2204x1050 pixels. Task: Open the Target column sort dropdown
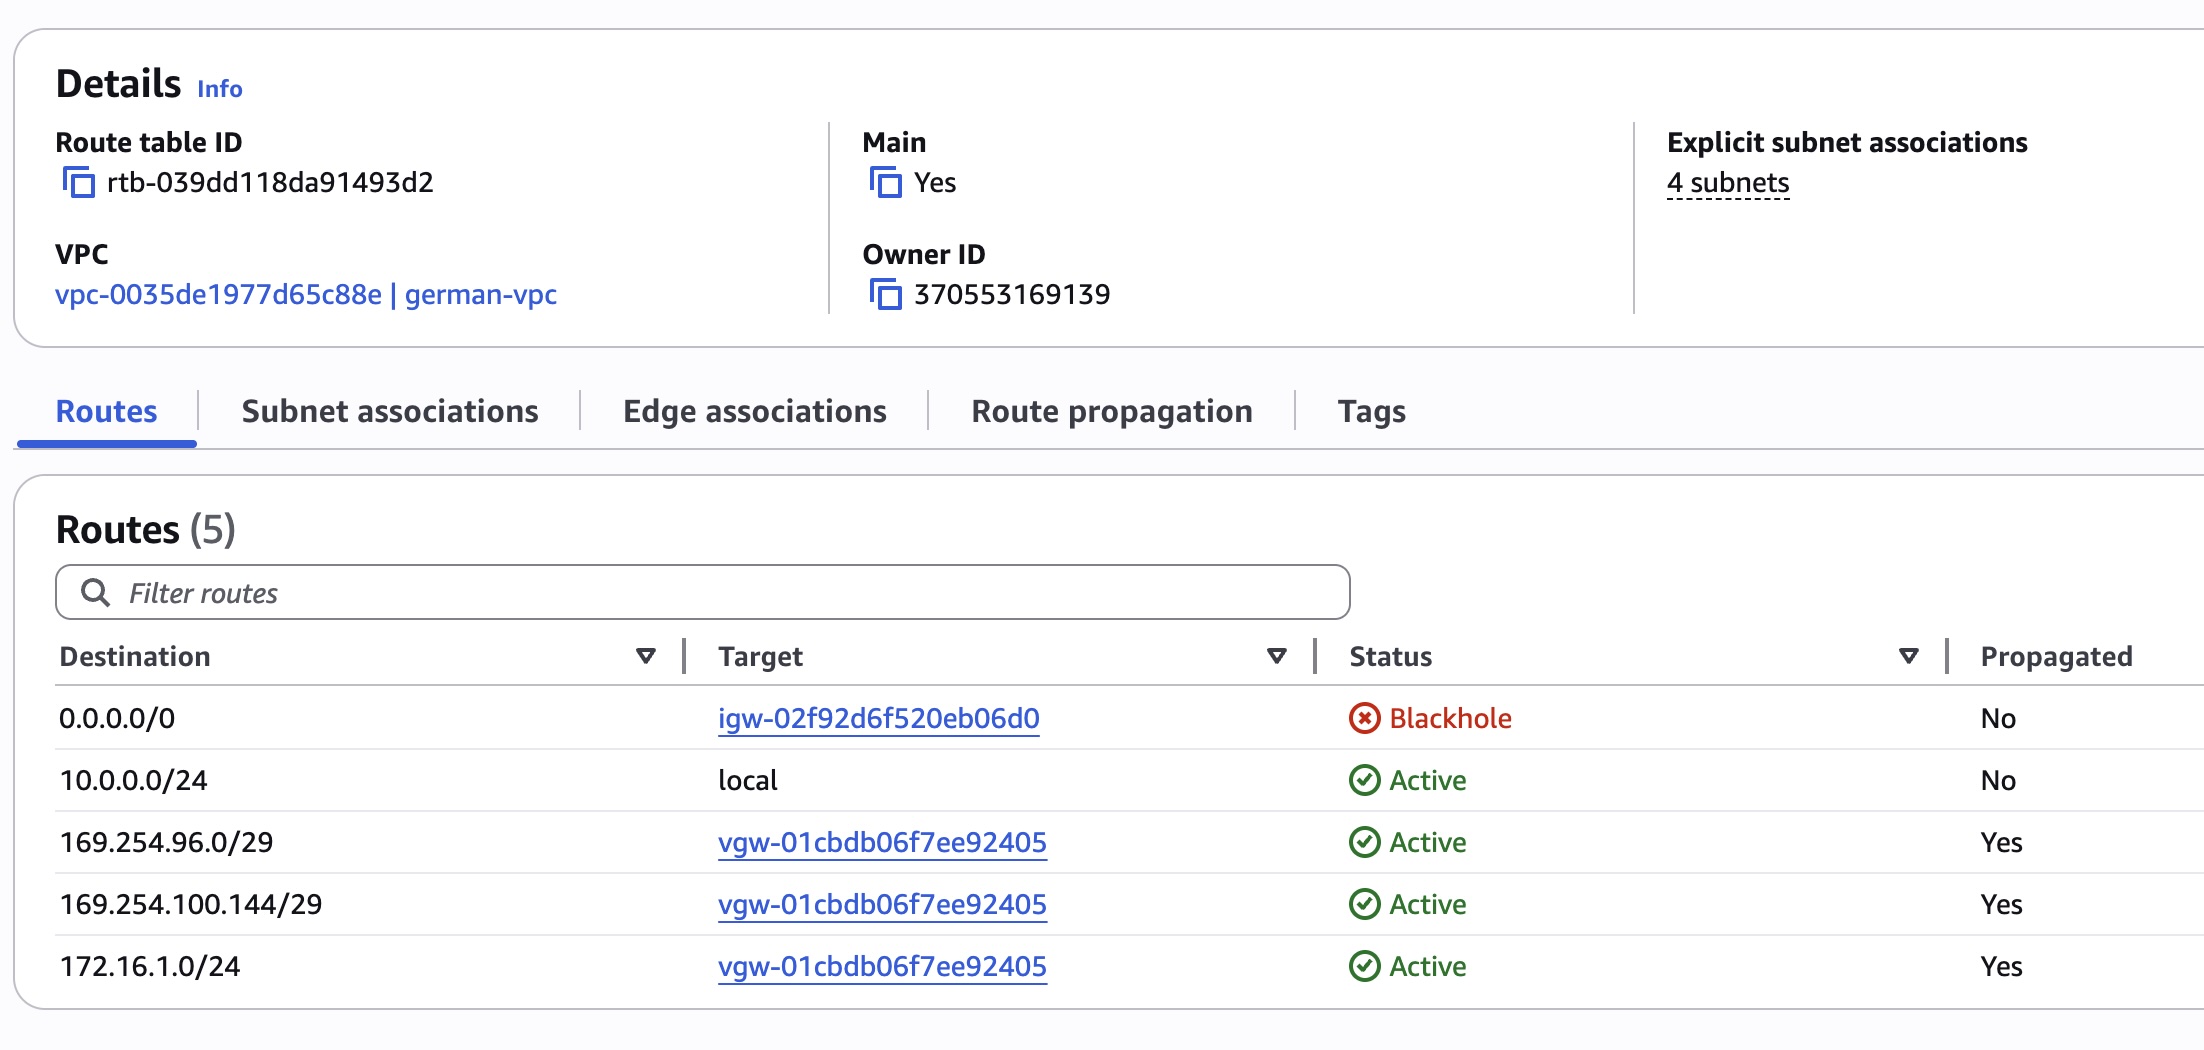tap(1277, 656)
